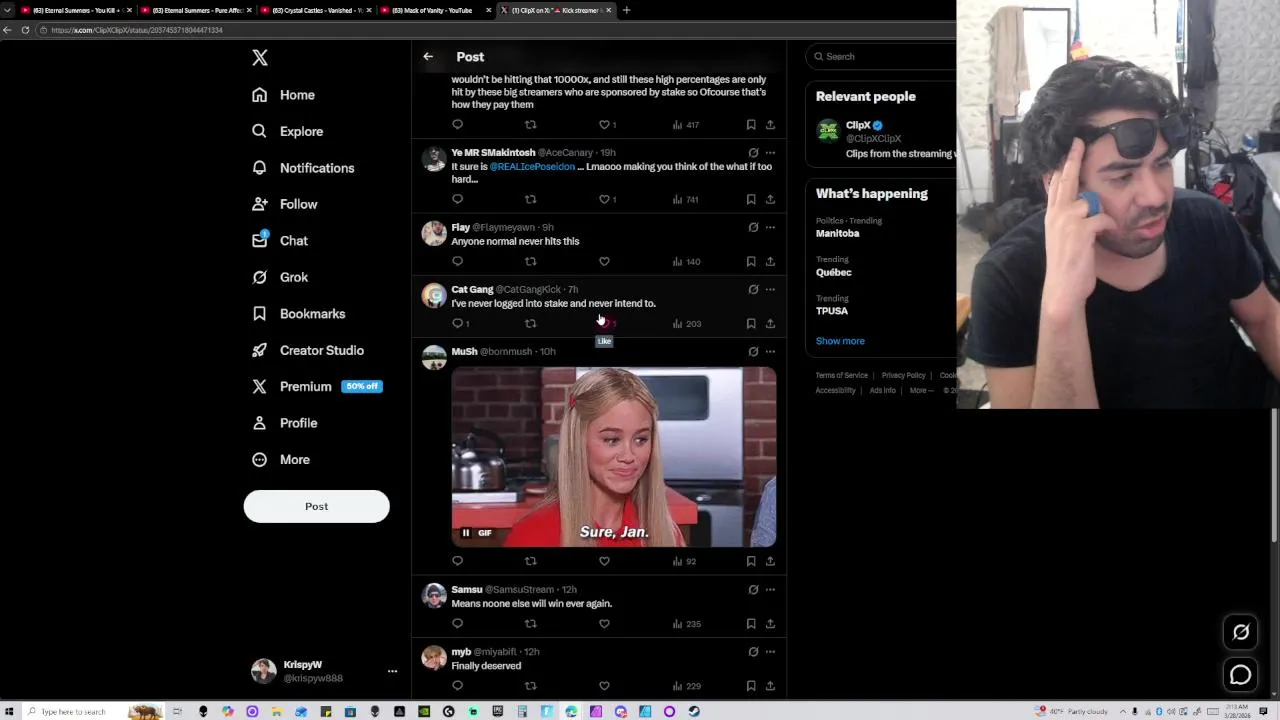Bookmark Samsu's reply

click(x=751, y=624)
